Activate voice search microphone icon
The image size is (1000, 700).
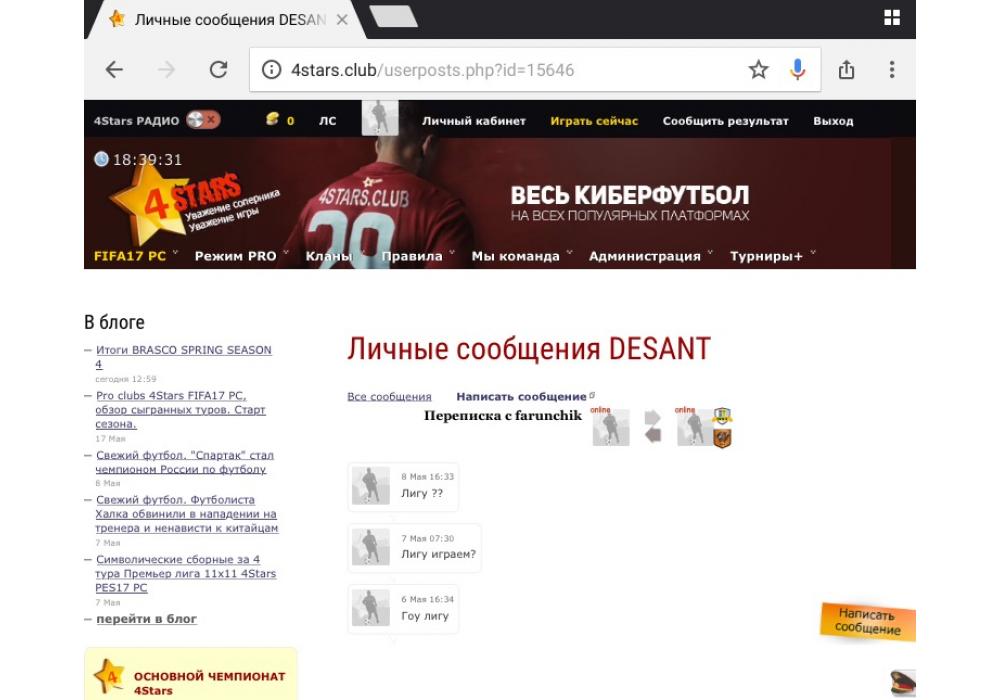[797, 69]
